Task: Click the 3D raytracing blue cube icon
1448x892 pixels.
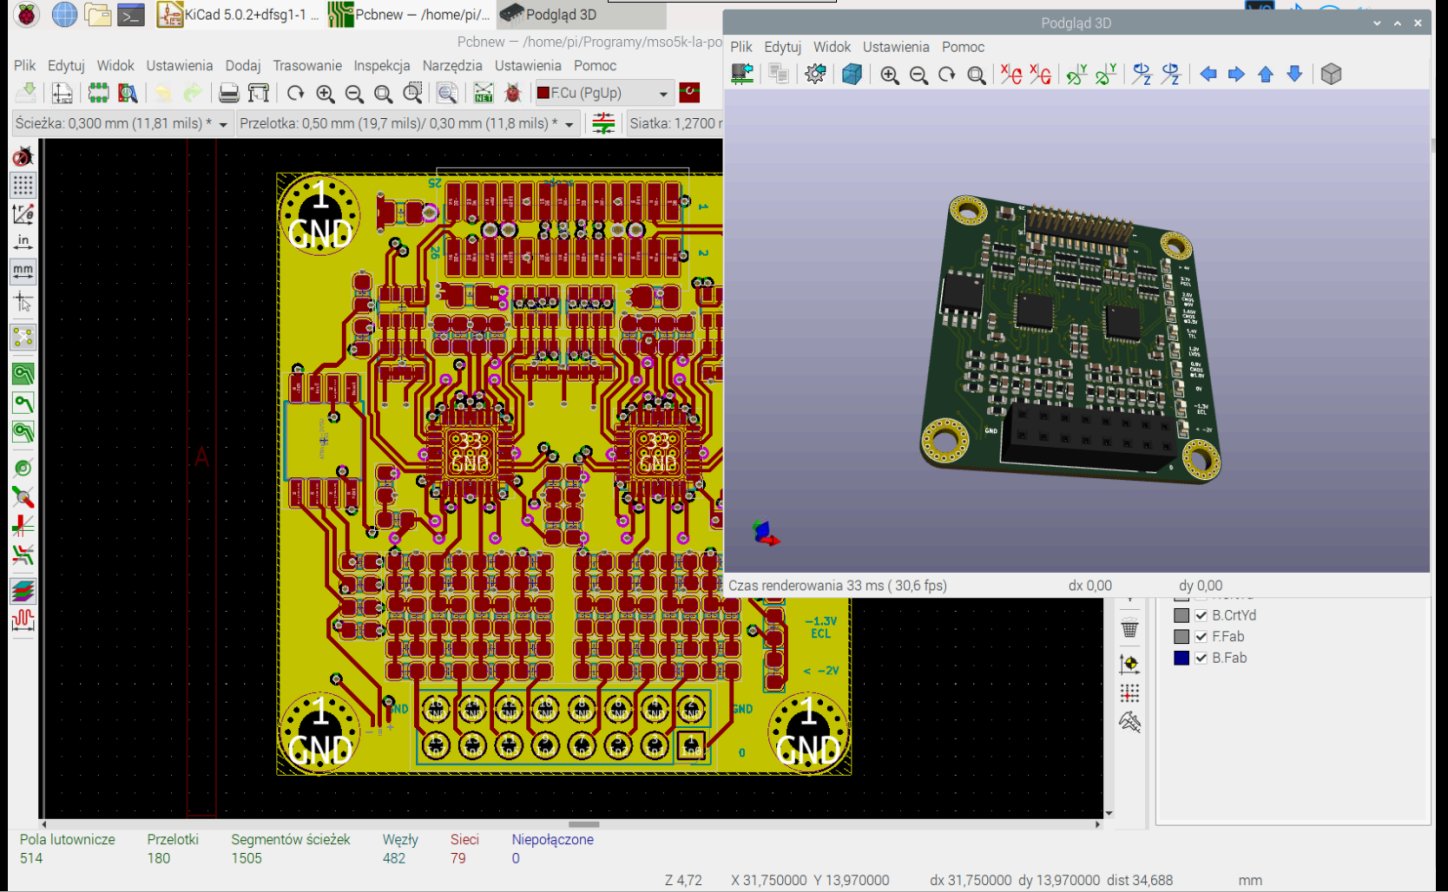Action: pos(852,74)
